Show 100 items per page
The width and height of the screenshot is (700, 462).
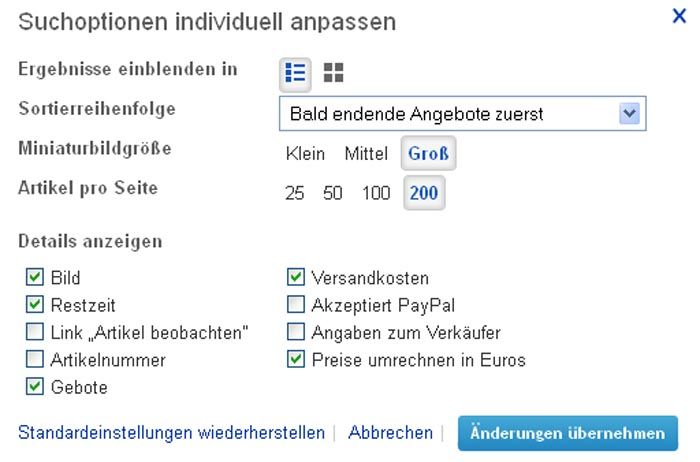[376, 193]
